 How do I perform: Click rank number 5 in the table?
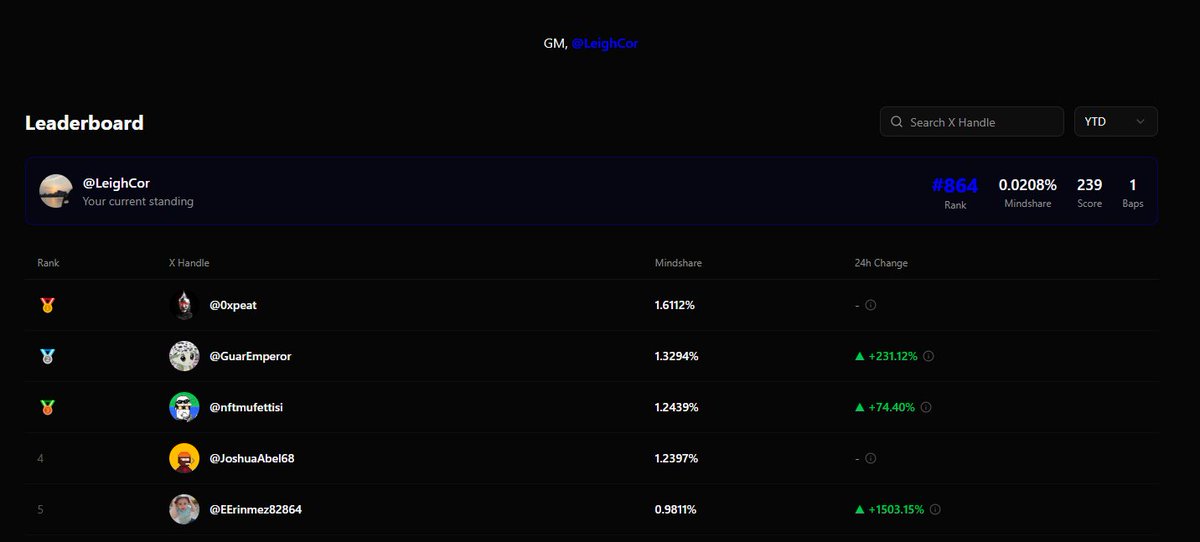click(41, 509)
